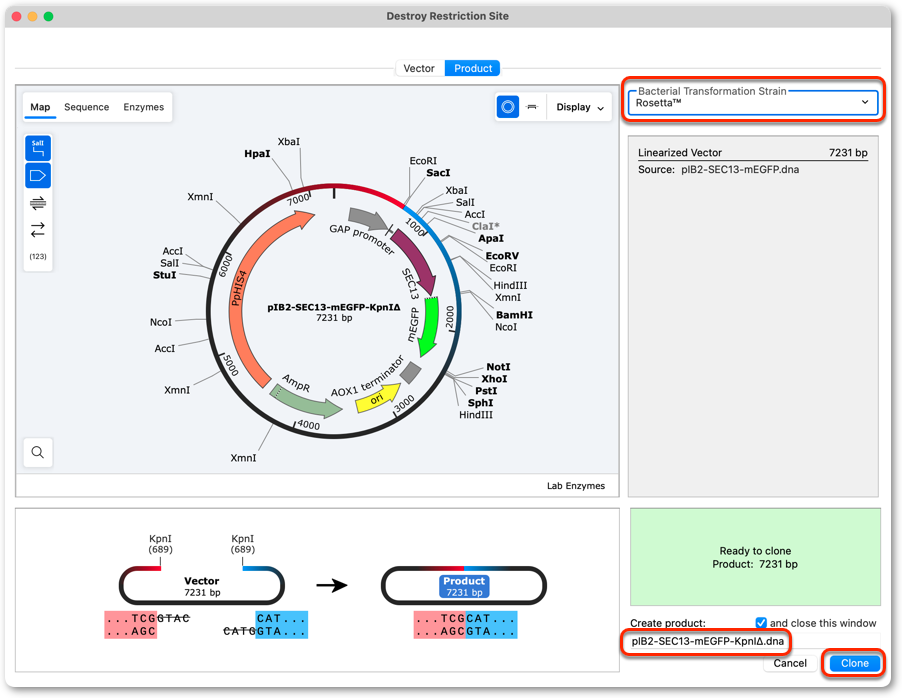Image resolution: width=902 pixels, height=698 pixels.
Task: Click the PstI enzyme site label
Action: (x=486, y=391)
